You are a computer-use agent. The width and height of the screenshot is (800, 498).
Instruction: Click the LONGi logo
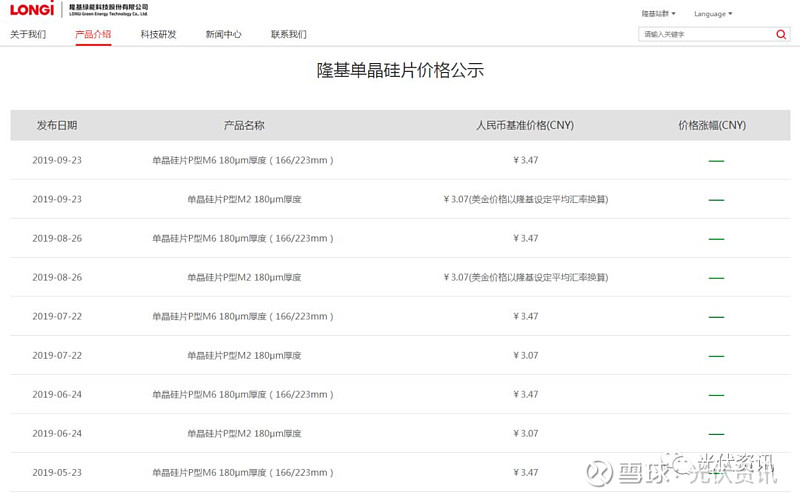(x=32, y=9)
